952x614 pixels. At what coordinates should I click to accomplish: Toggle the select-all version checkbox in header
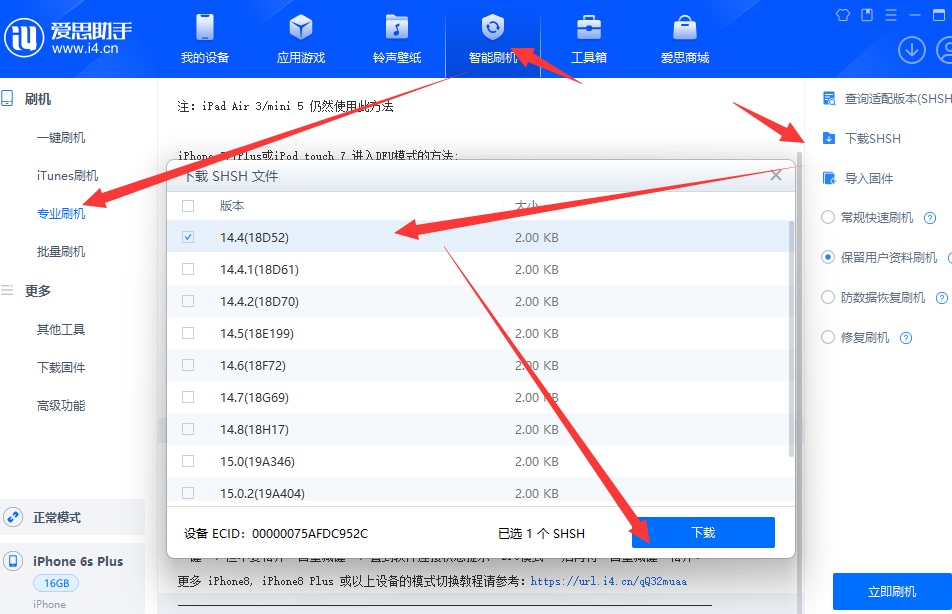(x=188, y=206)
